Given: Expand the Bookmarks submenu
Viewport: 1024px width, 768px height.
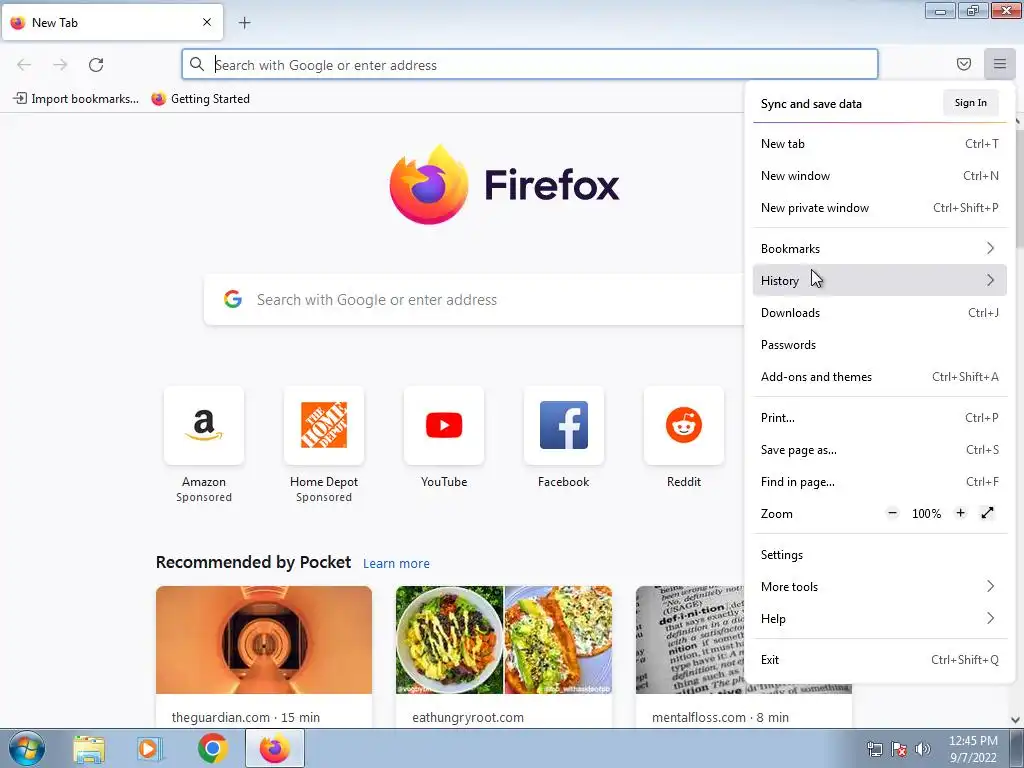Looking at the screenshot, I should point(880,248).
